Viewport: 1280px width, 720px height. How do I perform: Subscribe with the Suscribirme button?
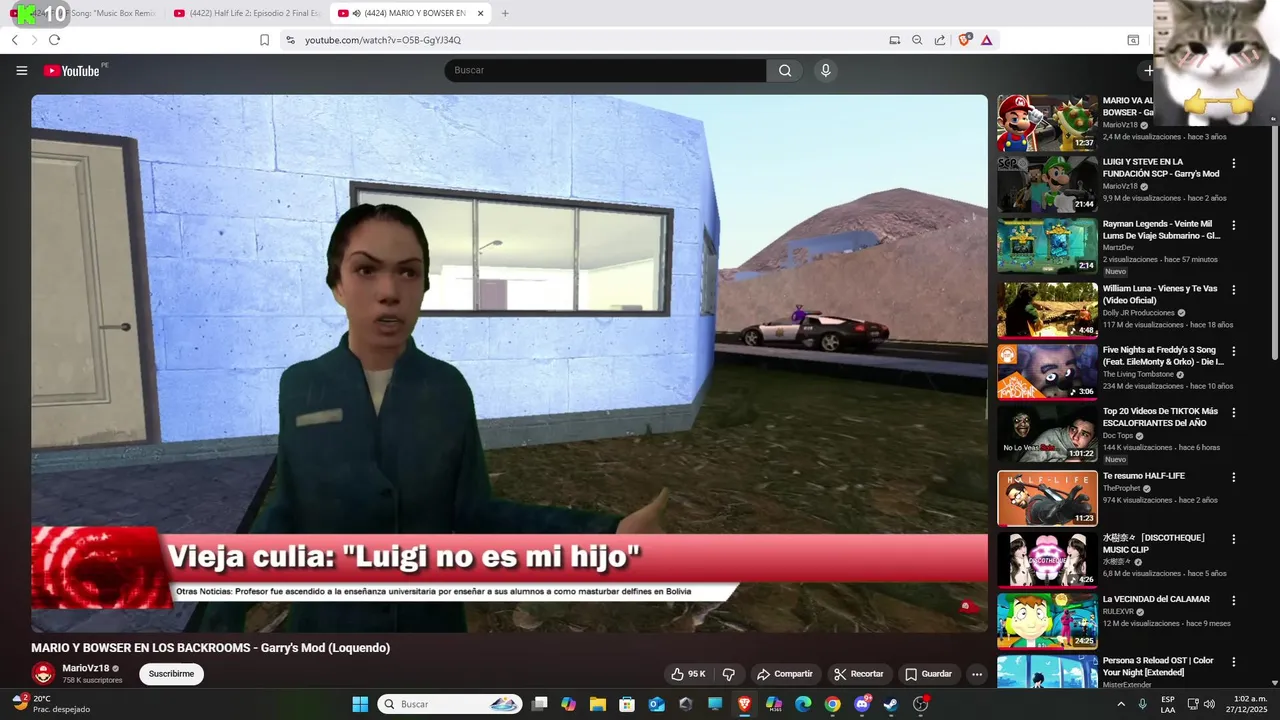coord(171,674)
